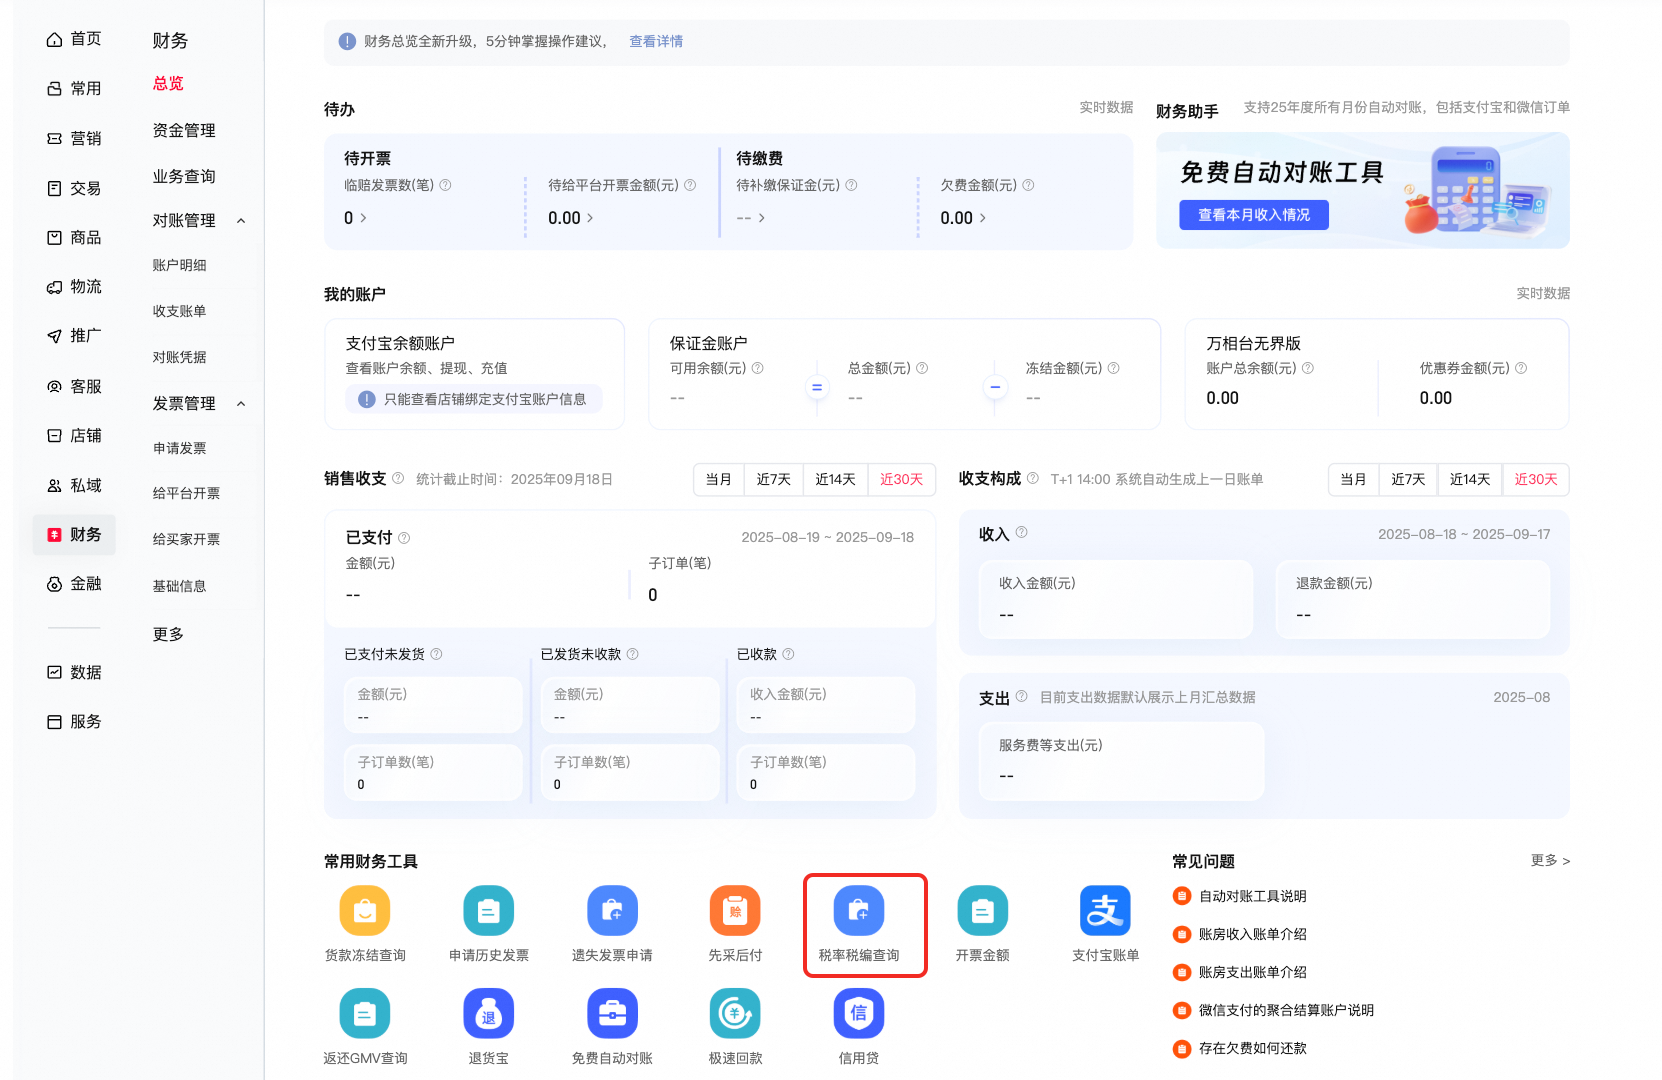1662x1080 pixels.
Task: Open 常用 in the left sidebar
Action: tap(74, 89)
